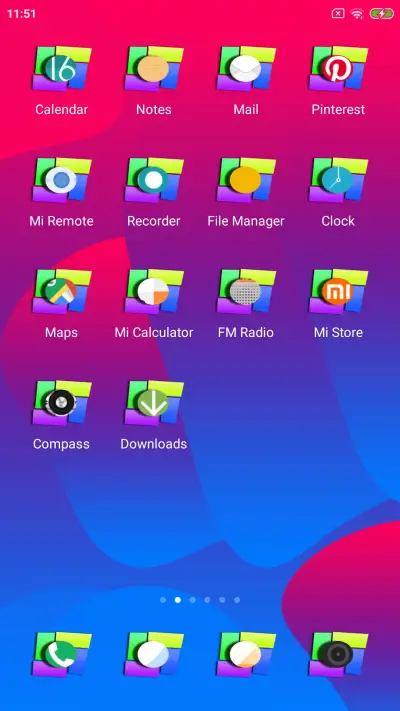Launch the Mail app

(246, 68)
